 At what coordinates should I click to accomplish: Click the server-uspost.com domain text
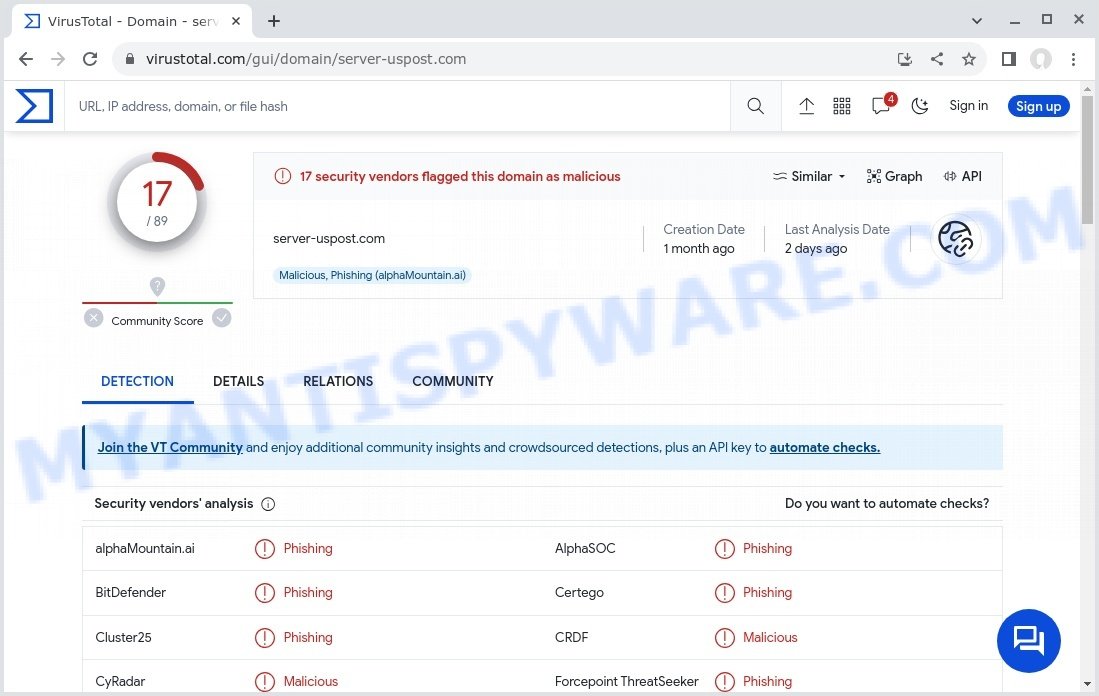coord(329,239)
